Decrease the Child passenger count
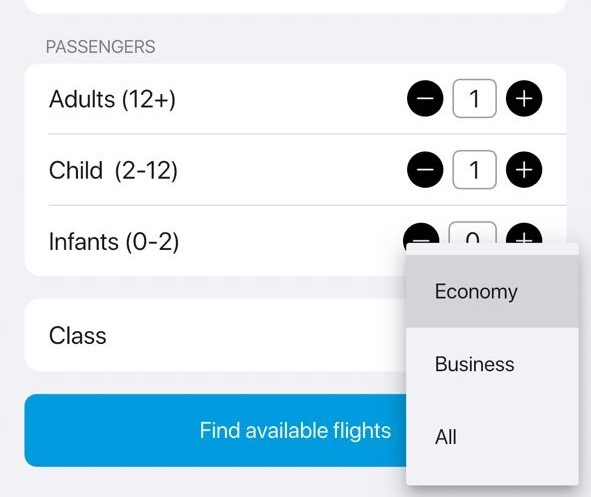The height and width of the screenshot is (497, 591). coord(425,170)
